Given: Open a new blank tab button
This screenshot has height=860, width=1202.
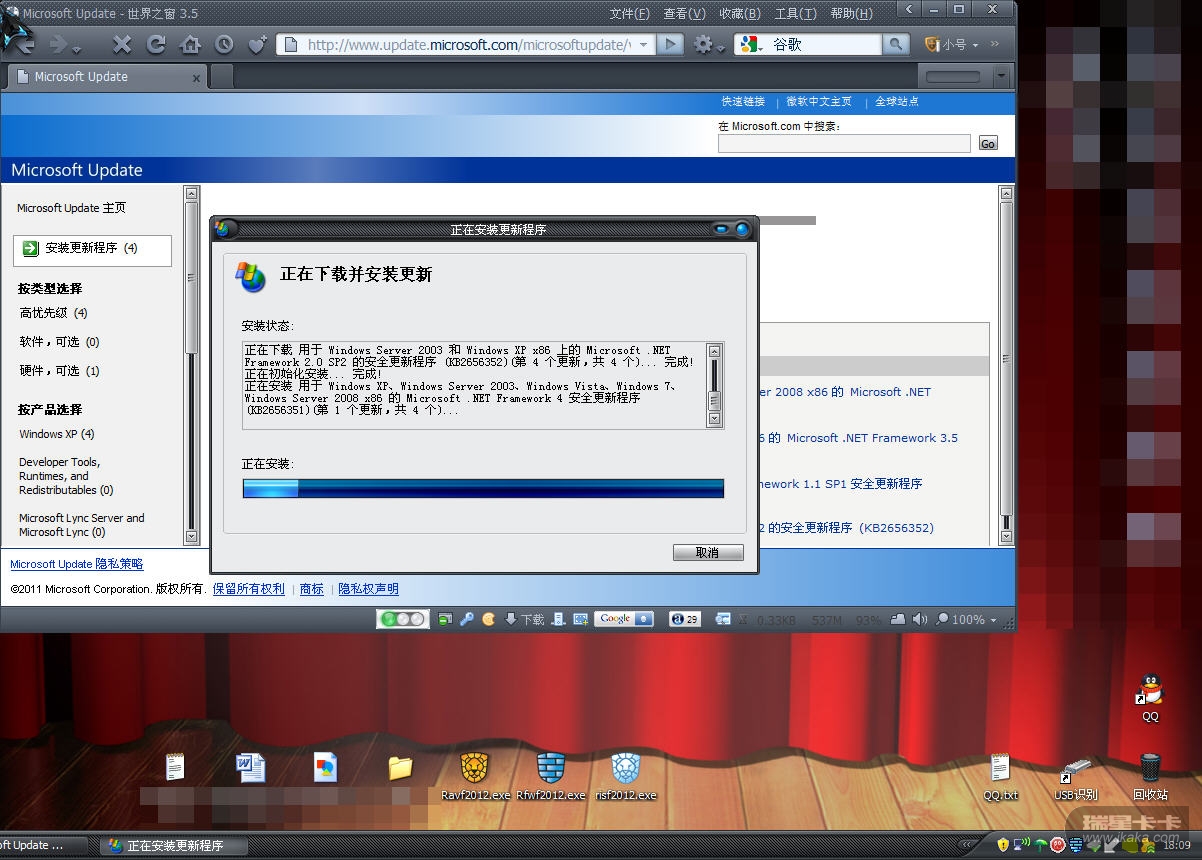Looking at the screenshot, I should (x=221, y=76).
